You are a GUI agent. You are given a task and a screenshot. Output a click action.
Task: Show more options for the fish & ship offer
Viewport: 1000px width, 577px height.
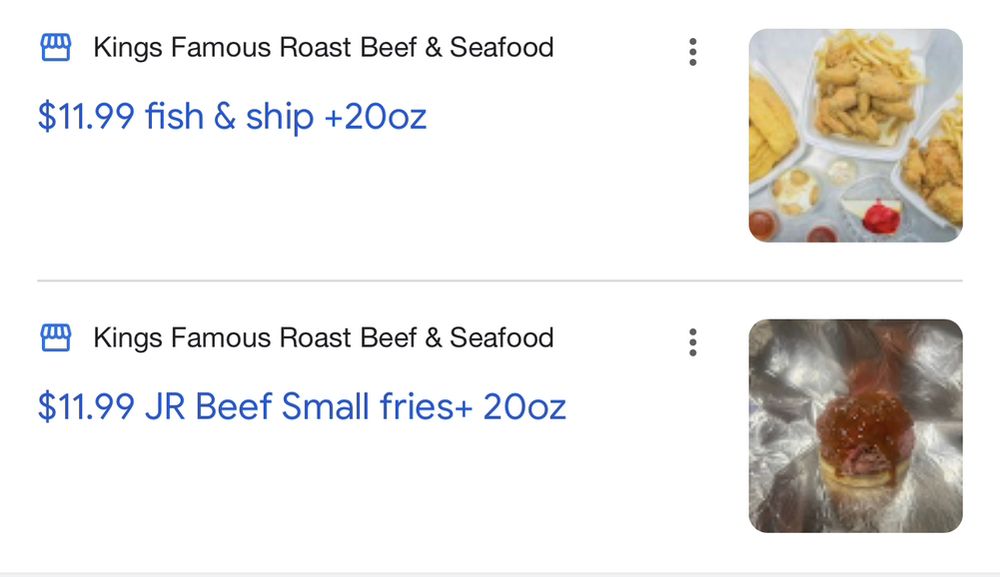[693, 52]
